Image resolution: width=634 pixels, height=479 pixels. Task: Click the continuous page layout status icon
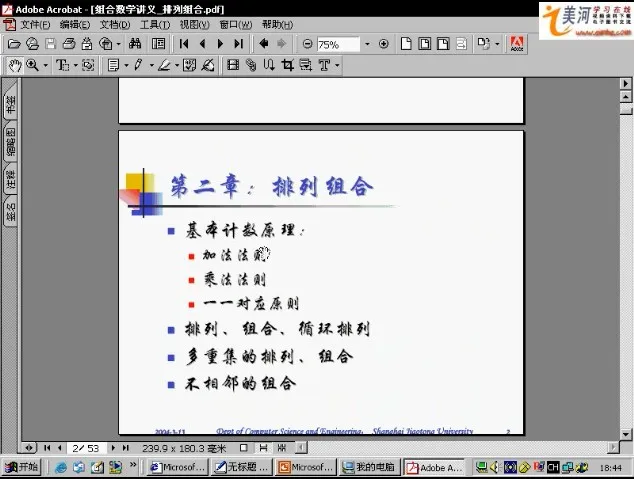click(263, 448)
